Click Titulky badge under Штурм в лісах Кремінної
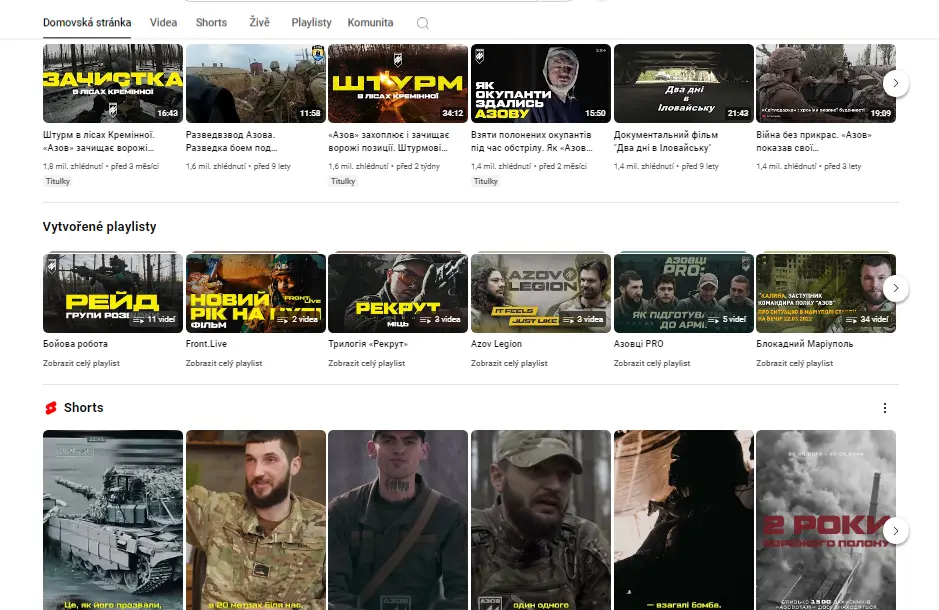Image resolution: width=939 pixels, height=610 pixels. point(58,181)
